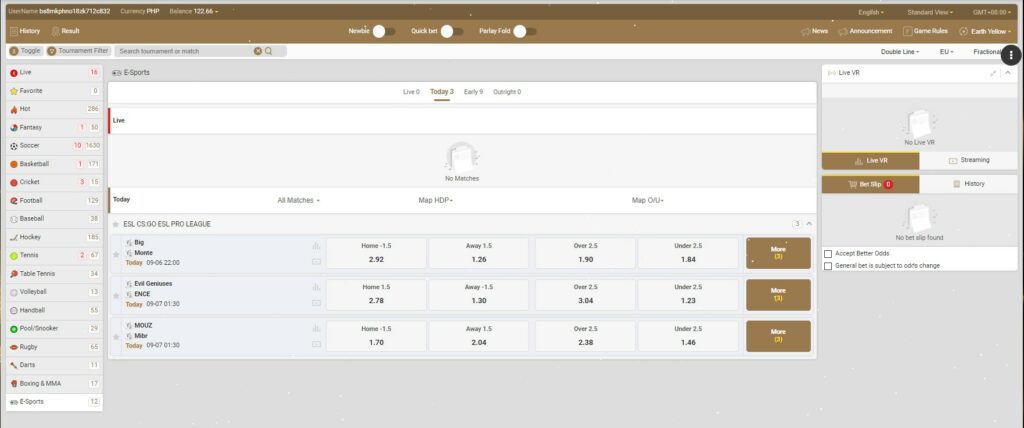Screen dimensions: 1024x428
Task: Click the Pool/Snooker ball icon
Action: (x=14, y=329)
